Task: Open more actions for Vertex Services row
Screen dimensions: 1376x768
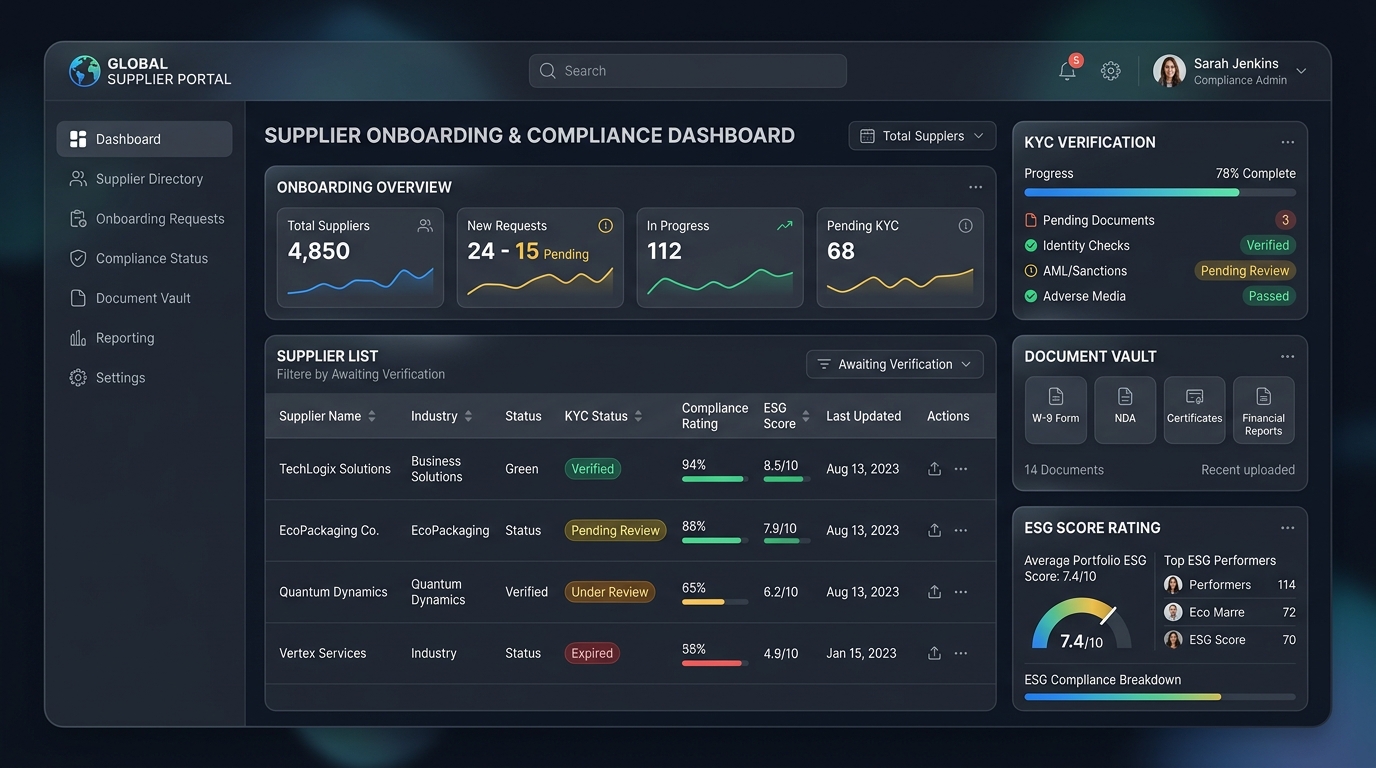Action: coord(961,653)
